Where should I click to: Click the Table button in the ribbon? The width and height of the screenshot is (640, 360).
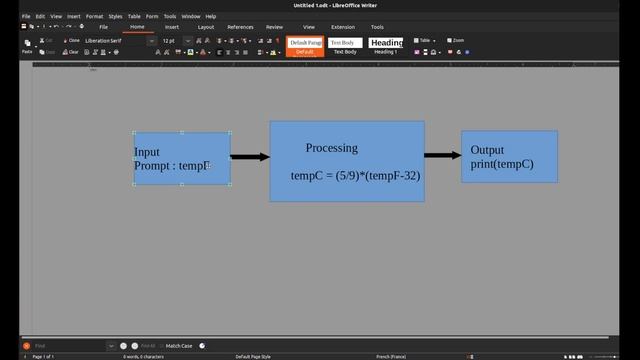tap(422, 40)
